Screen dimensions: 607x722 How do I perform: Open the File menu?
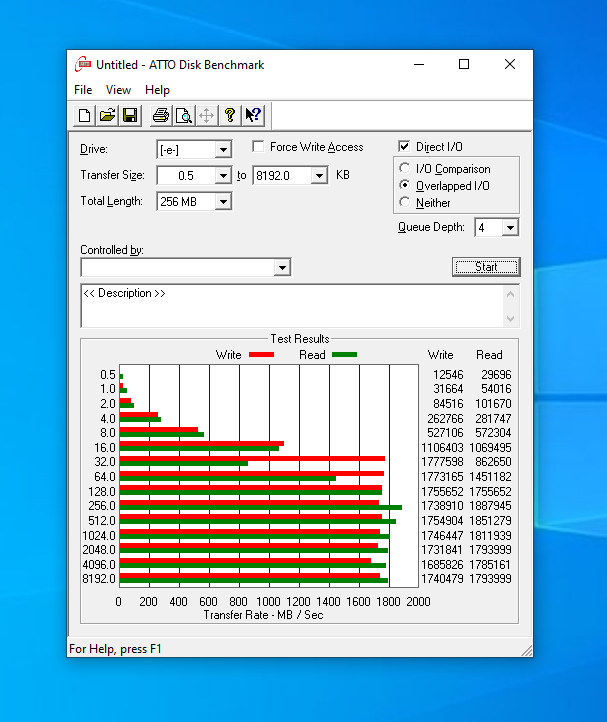pos(83,90)
